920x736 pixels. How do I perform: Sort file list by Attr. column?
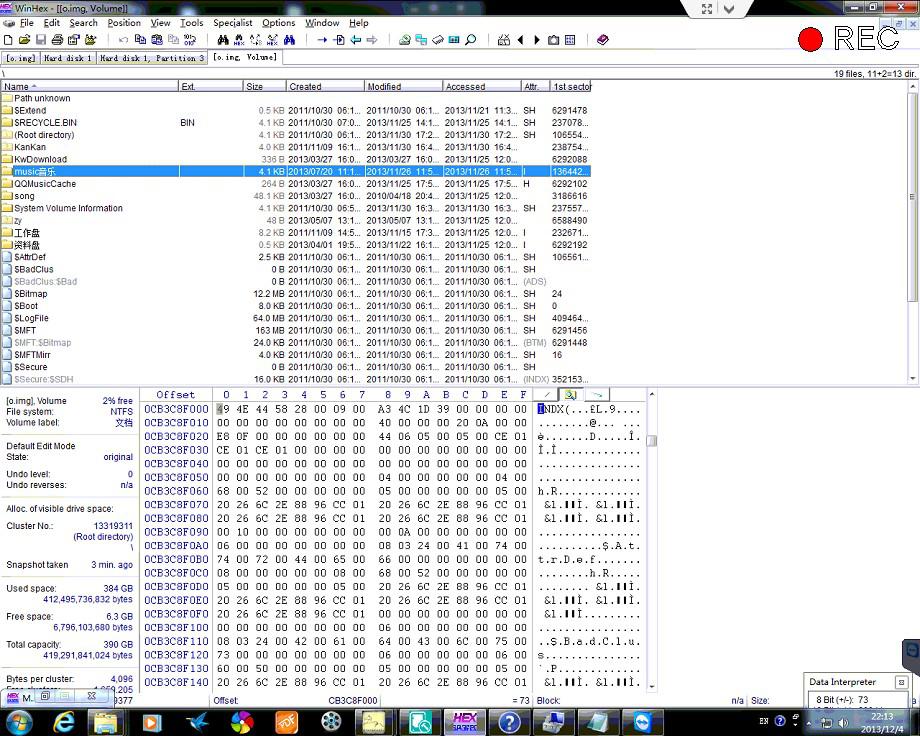point(535,86)
